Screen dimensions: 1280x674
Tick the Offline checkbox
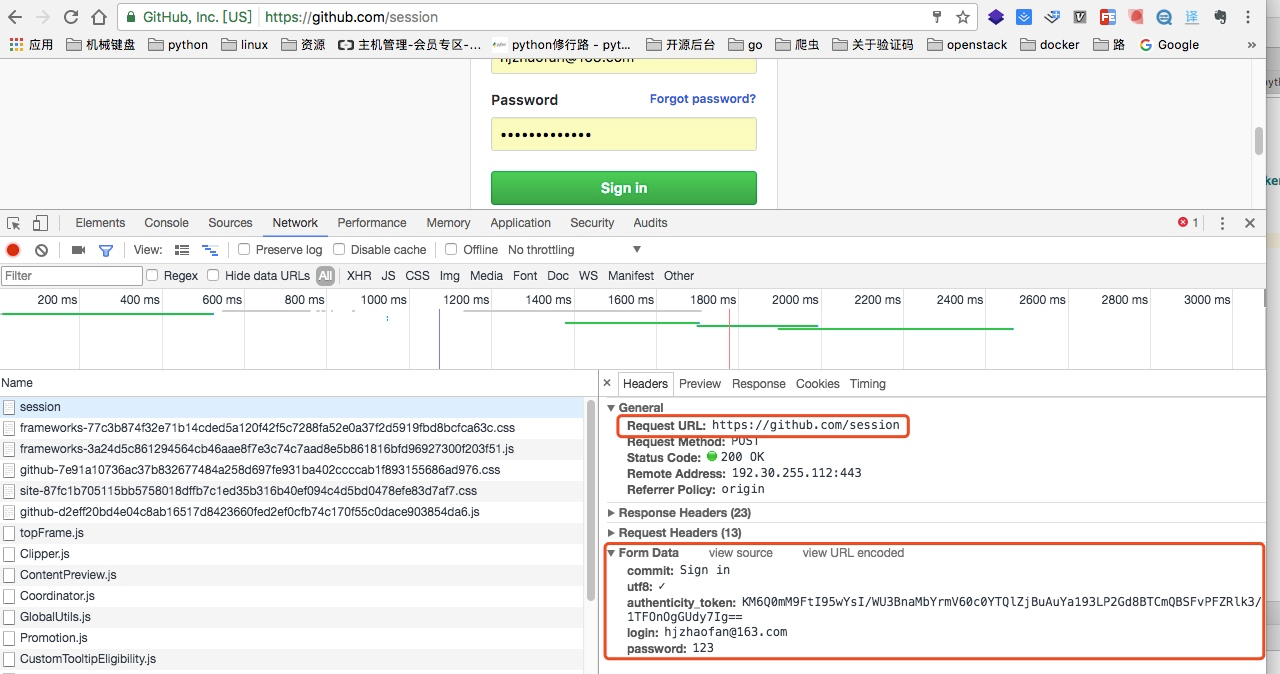pos(451,250)
